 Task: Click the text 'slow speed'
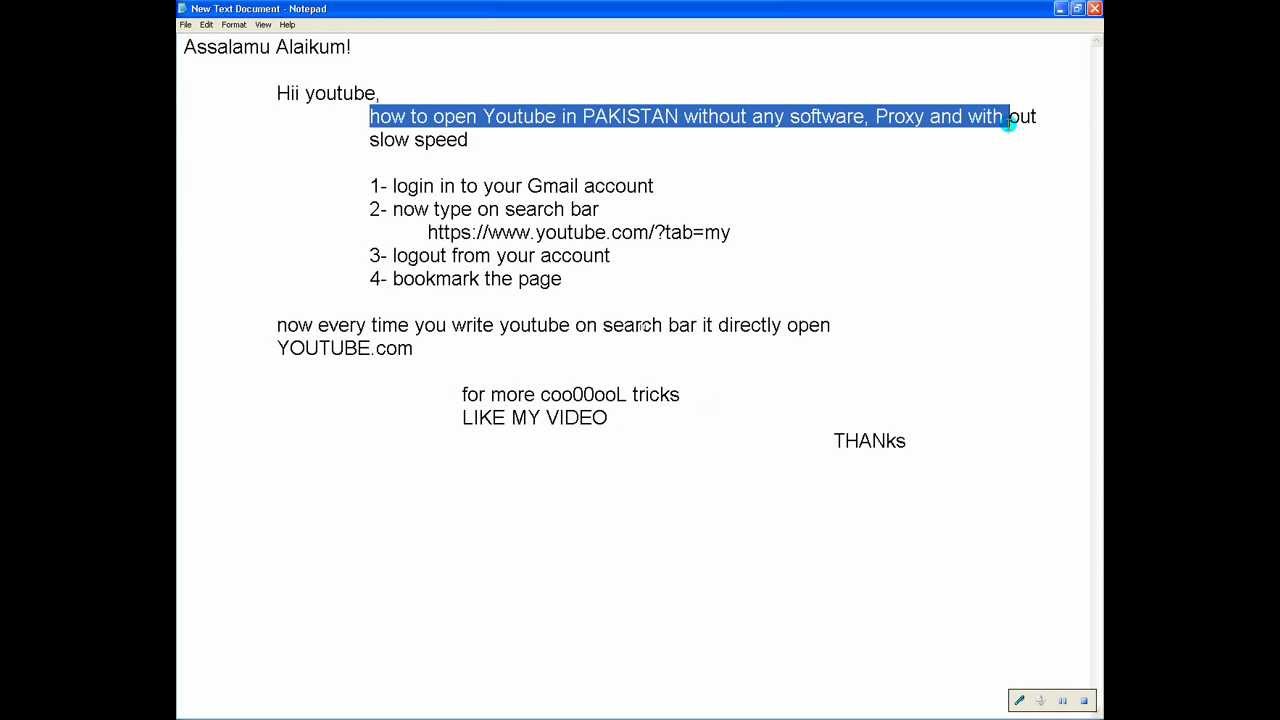pyautogui.click(x=418, y=140)
